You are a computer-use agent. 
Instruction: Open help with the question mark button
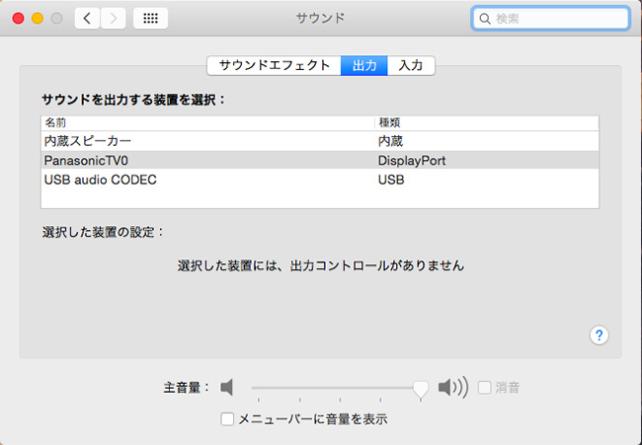[x=599, y=335]
